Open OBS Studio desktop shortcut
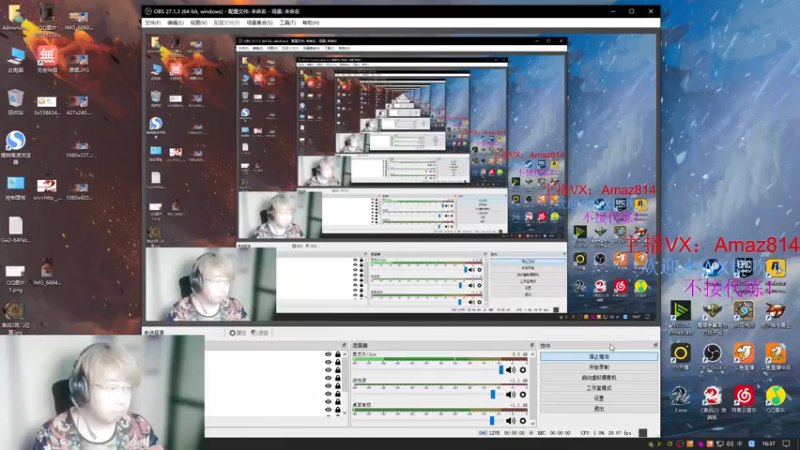This screenshot has width=800, height=450. point(712,357)
